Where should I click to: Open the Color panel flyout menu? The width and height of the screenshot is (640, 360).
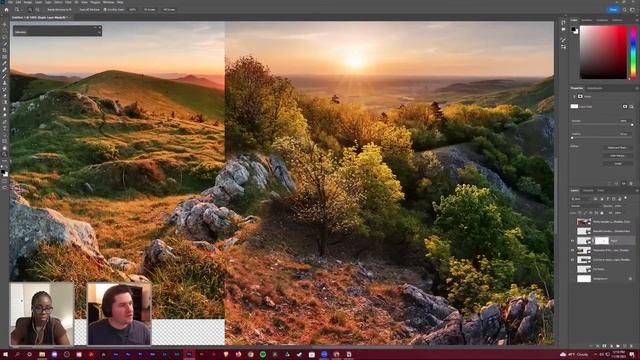(637, 20)
